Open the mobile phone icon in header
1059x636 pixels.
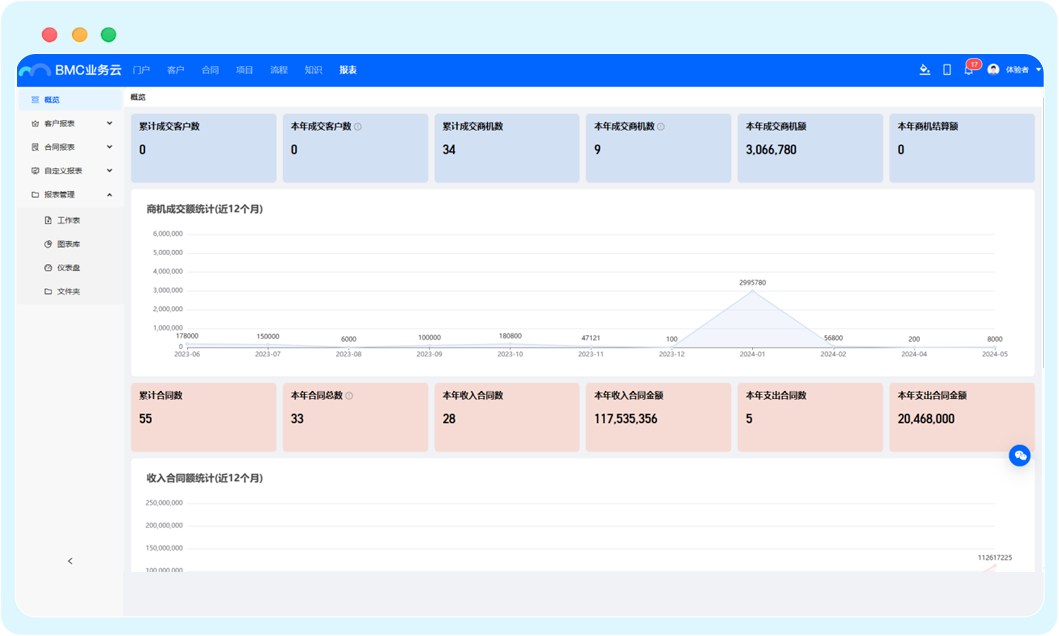pyautogui.click(x=947, y=70)
